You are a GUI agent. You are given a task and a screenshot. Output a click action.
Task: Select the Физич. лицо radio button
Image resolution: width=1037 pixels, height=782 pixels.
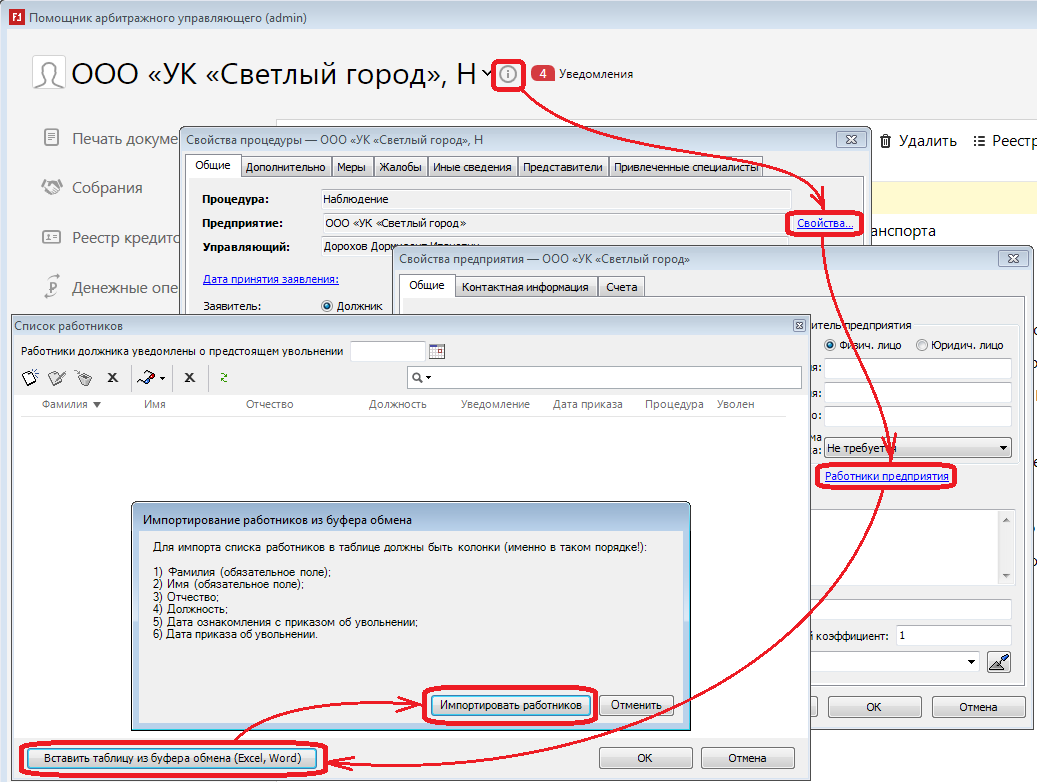coord(829,345)
